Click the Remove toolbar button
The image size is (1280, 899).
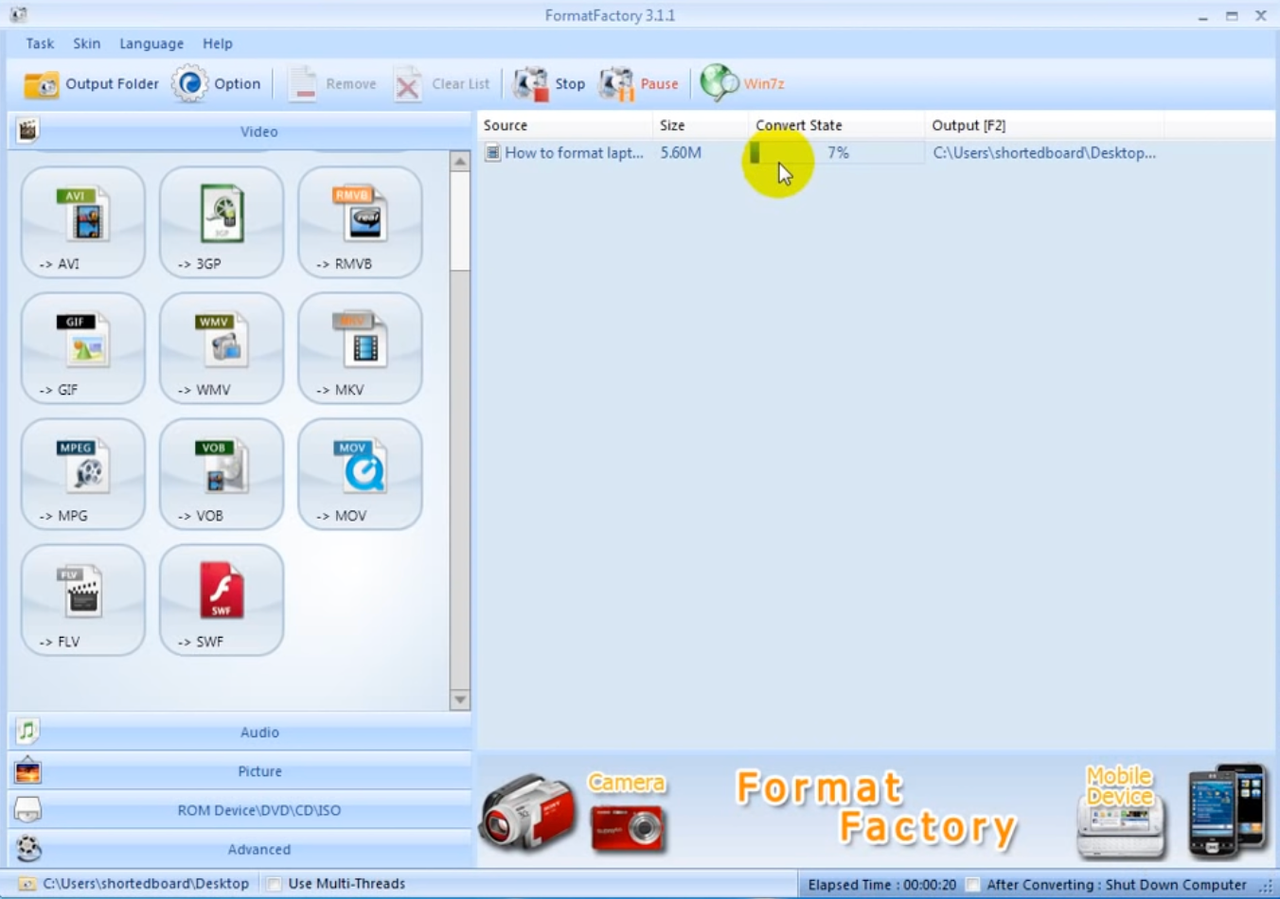tap(332, 84)
